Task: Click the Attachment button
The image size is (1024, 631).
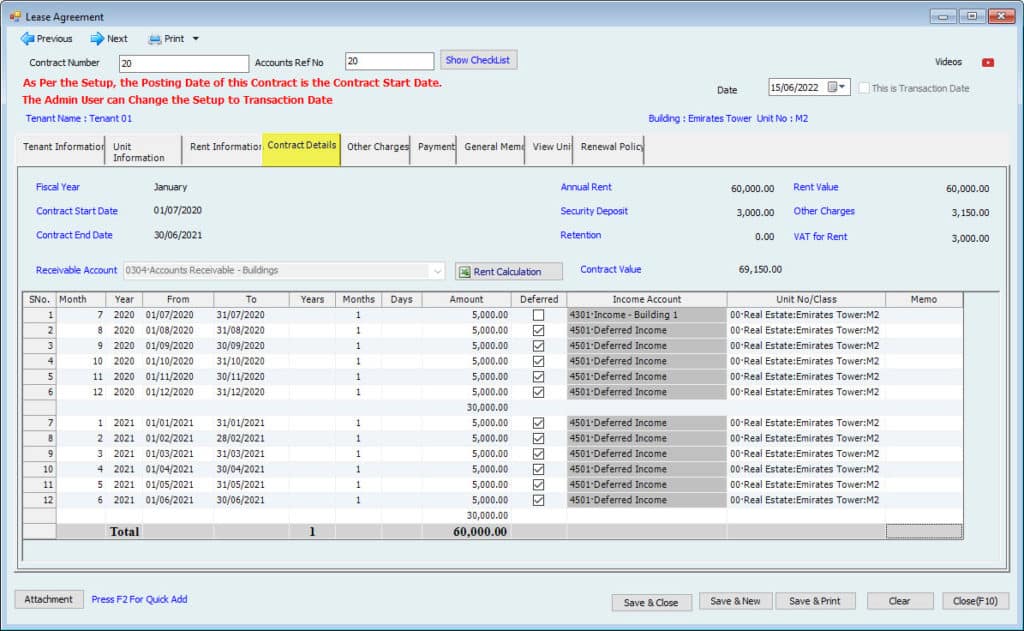Action: [x=49, y=599]
